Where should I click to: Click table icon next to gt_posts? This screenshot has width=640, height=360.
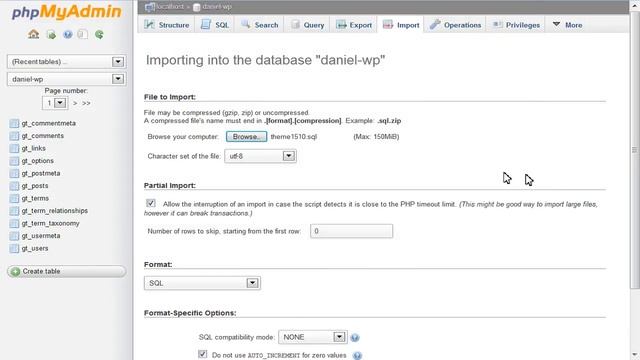click(14, 186)
